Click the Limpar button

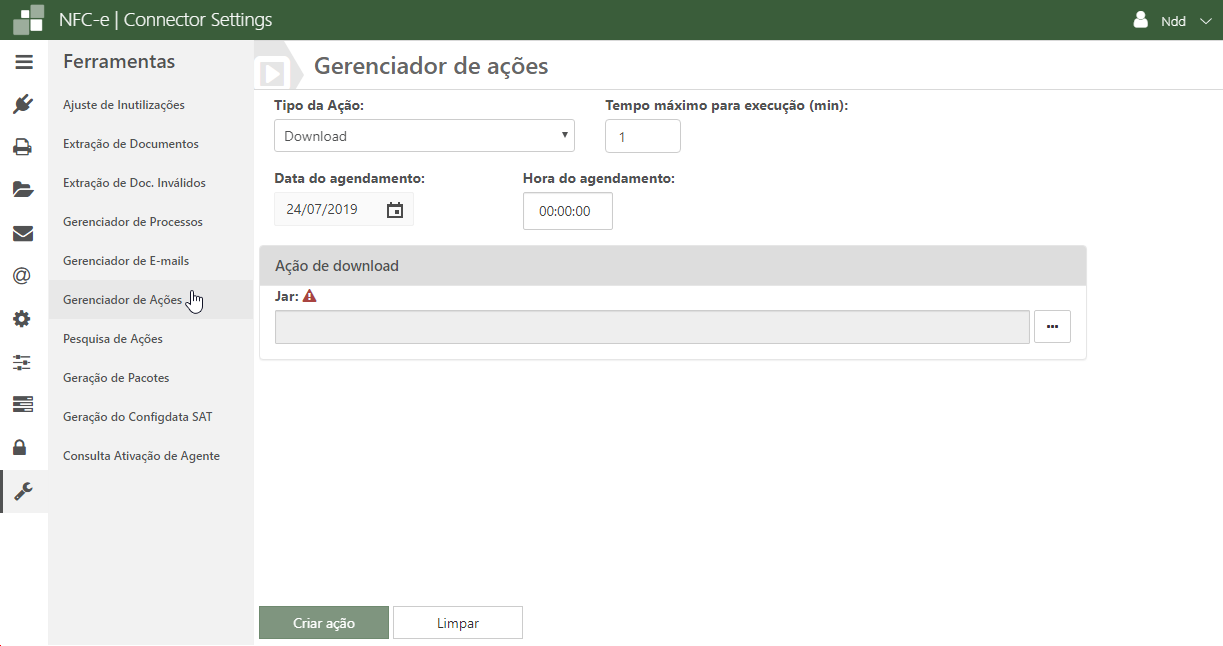[x=458, y=623]
